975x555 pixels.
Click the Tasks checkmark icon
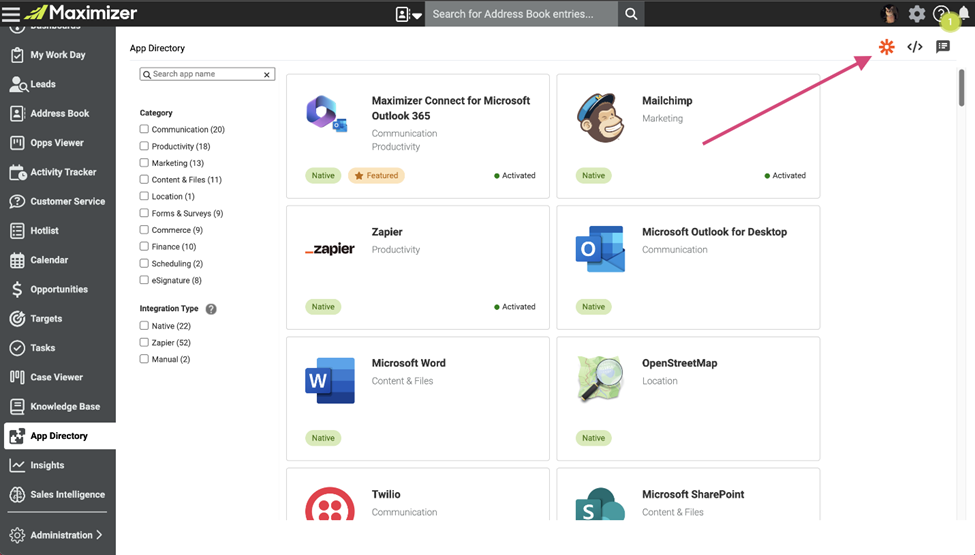17,347
